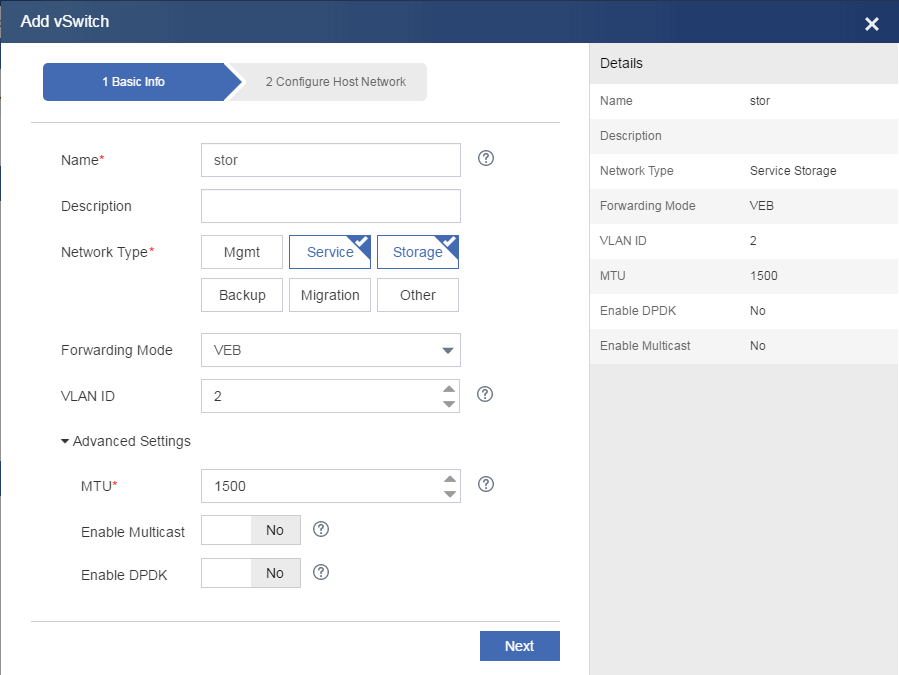Switch to Configure Host Network step
The height and width of the screenshot is (675, 899).
point(335,82)
